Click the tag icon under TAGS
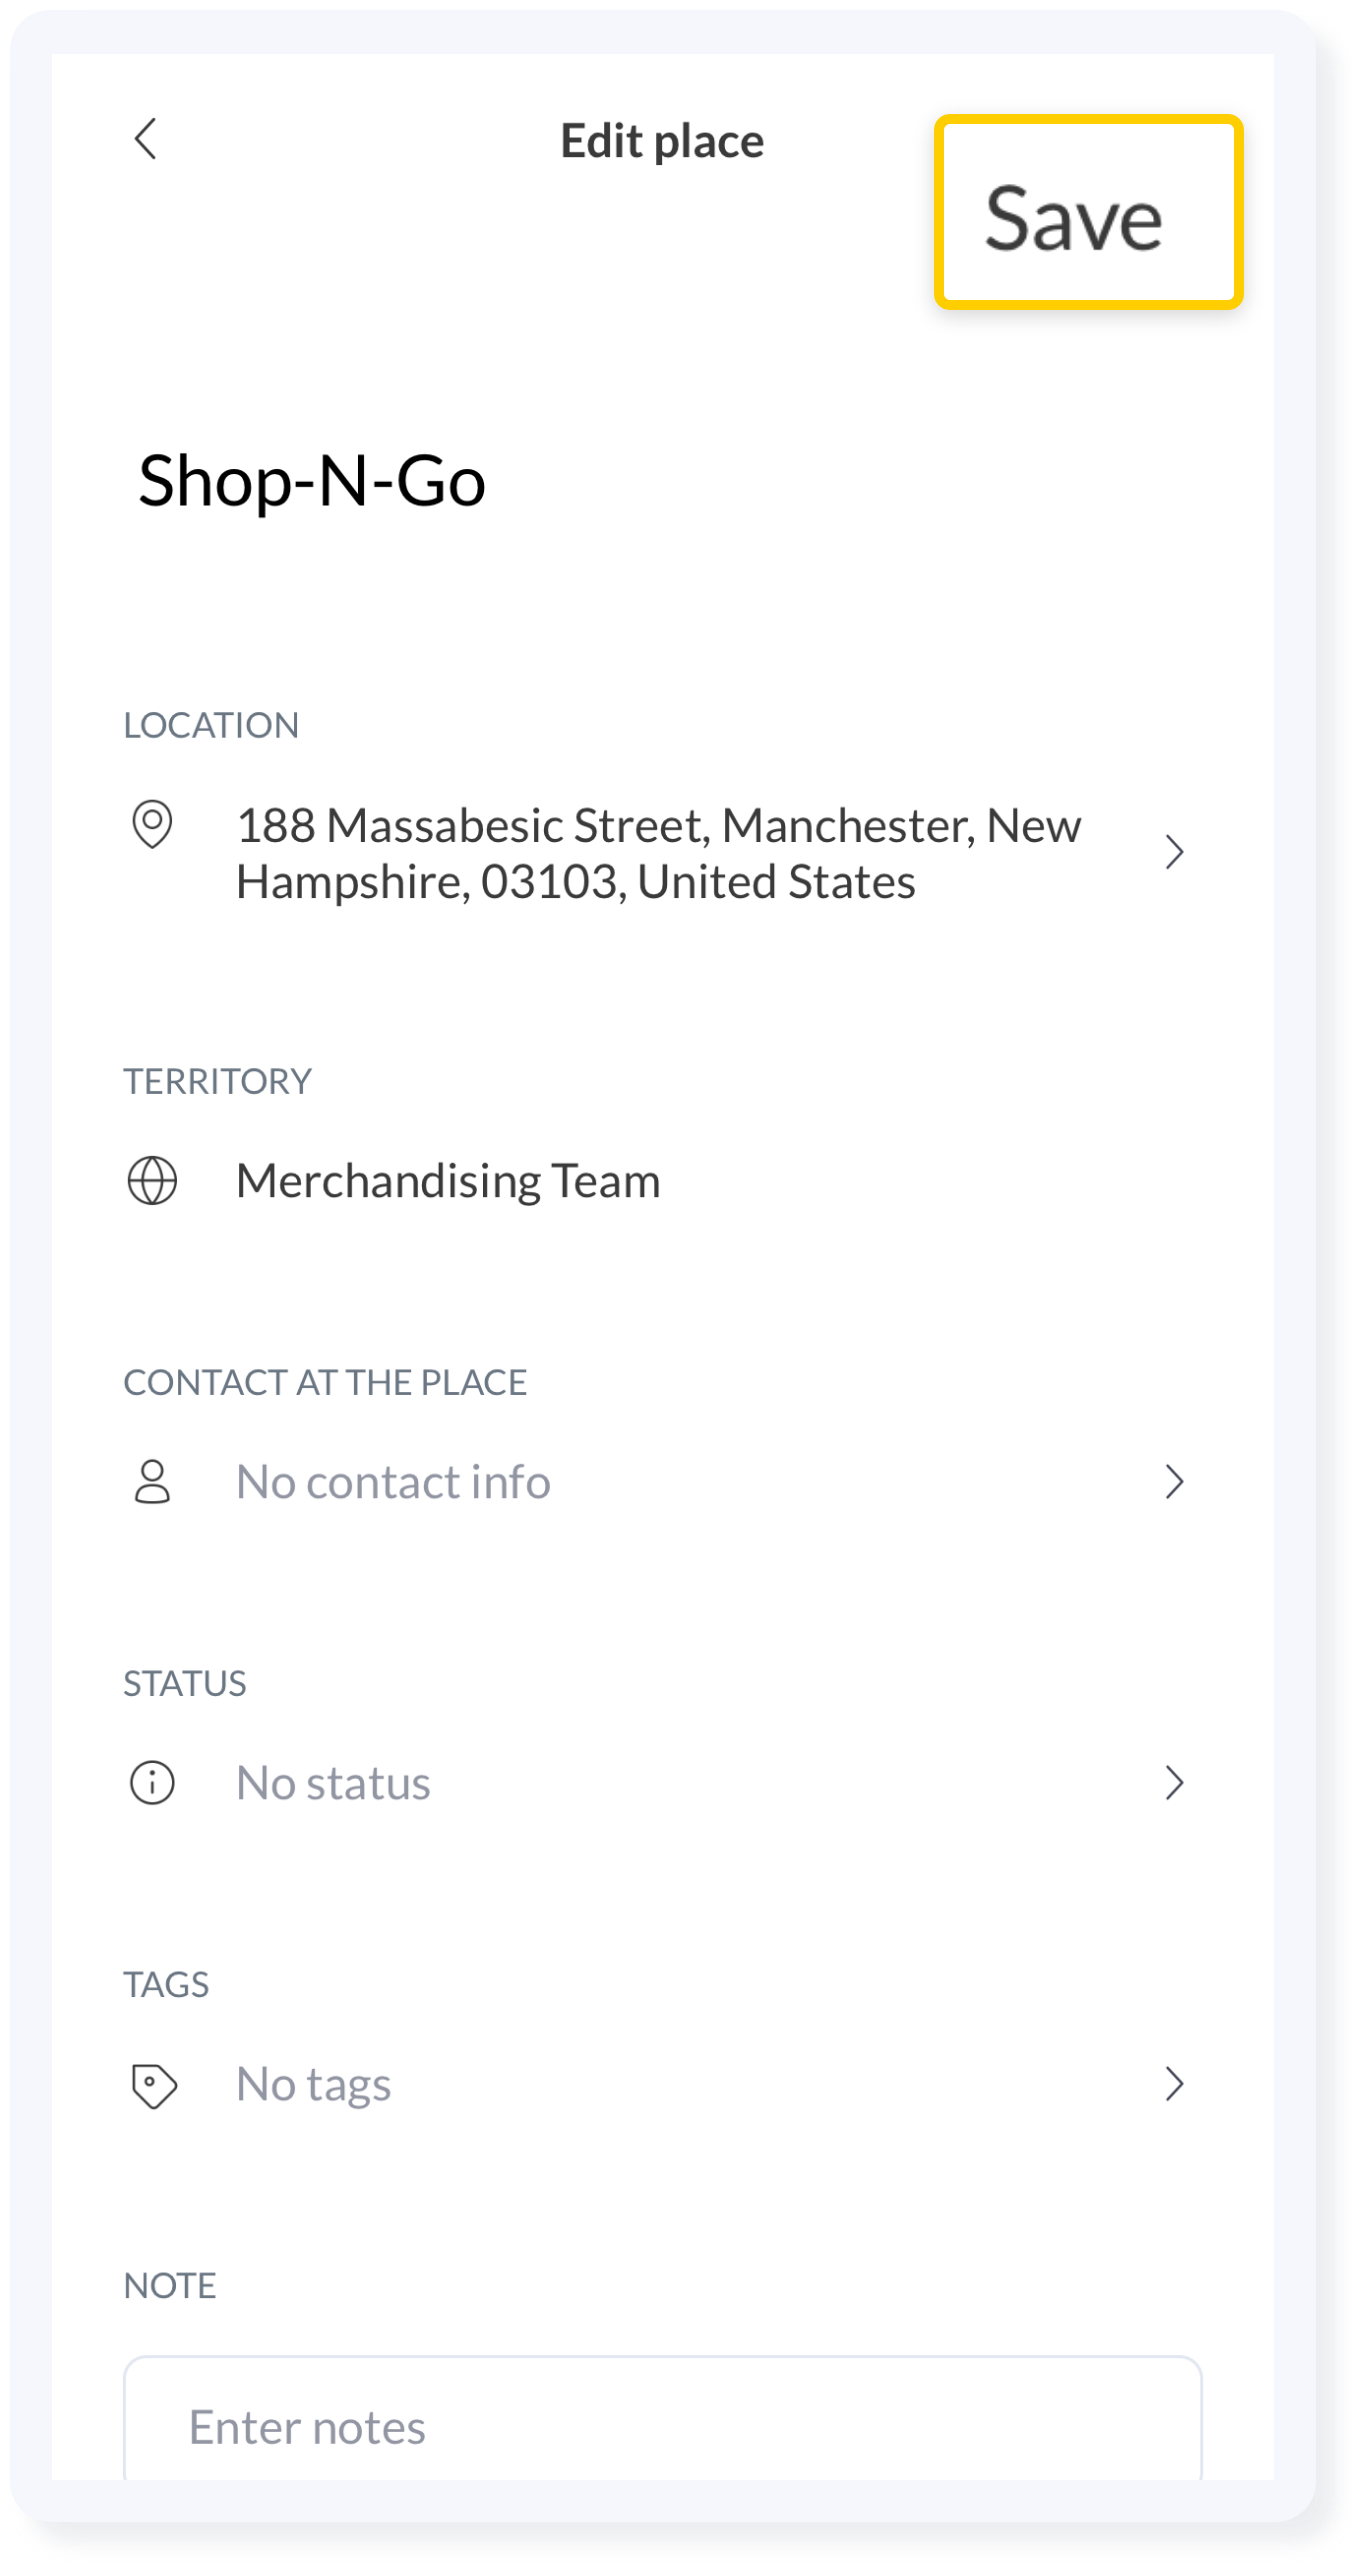This screenshot has width=1366, height=2572. coord(152,2083)
